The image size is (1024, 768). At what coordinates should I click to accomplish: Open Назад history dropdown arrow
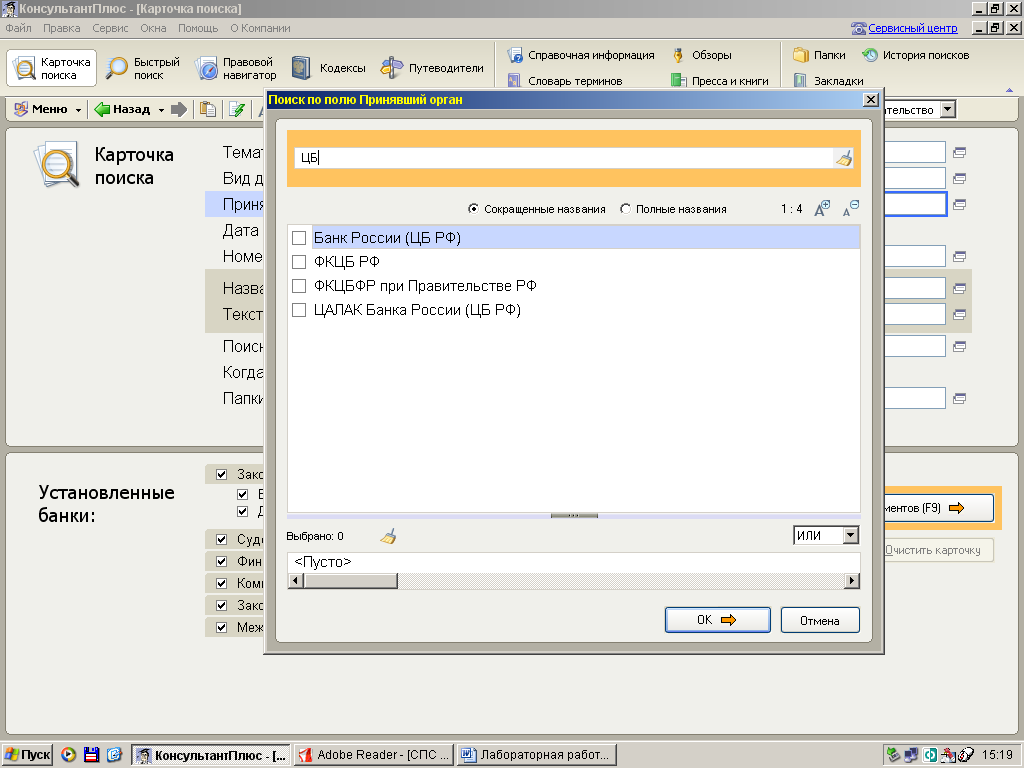point(161,110)
